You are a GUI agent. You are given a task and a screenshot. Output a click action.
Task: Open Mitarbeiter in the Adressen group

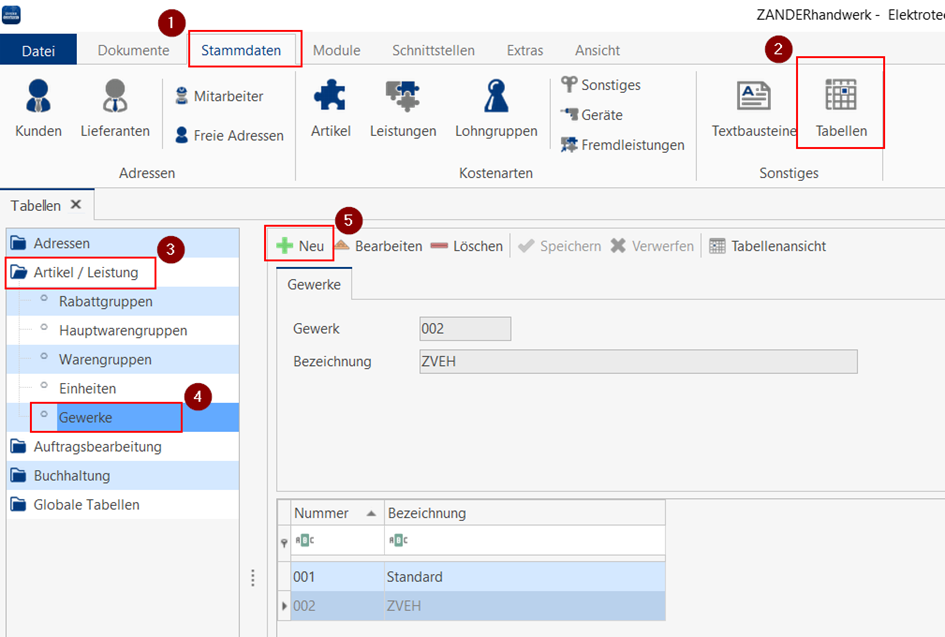coord(218,96)
